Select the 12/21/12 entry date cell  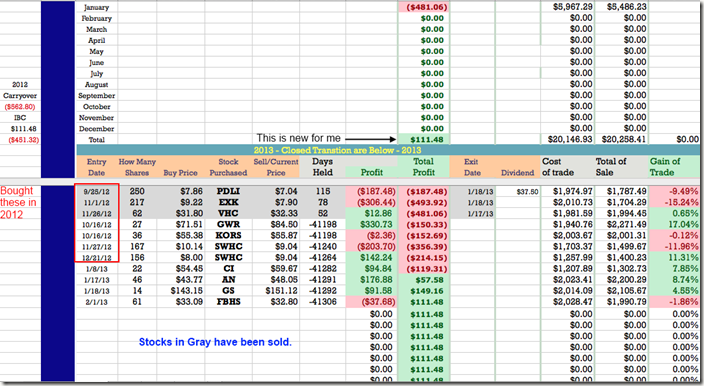tap(97, 258)
